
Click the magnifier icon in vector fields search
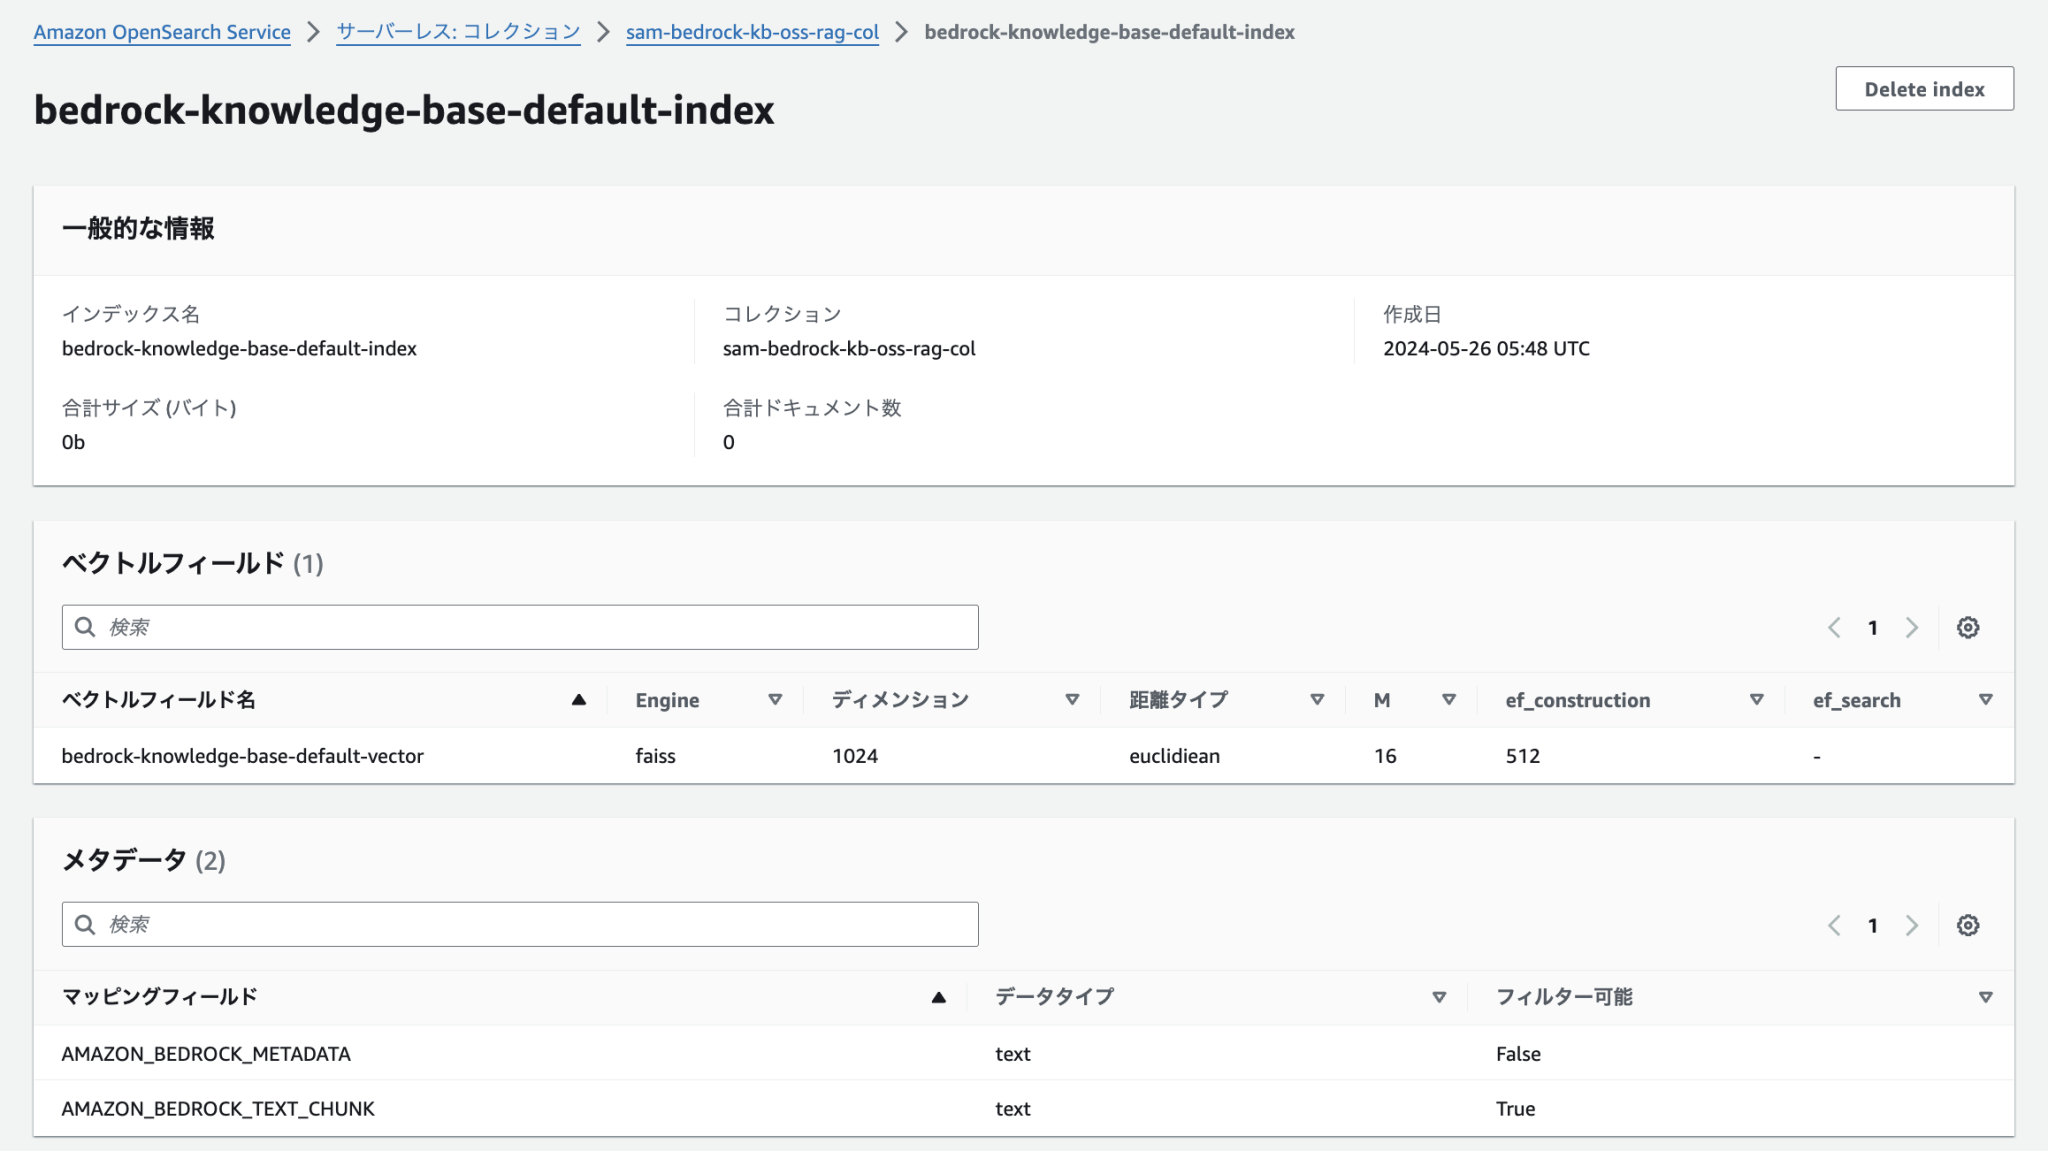85,627
